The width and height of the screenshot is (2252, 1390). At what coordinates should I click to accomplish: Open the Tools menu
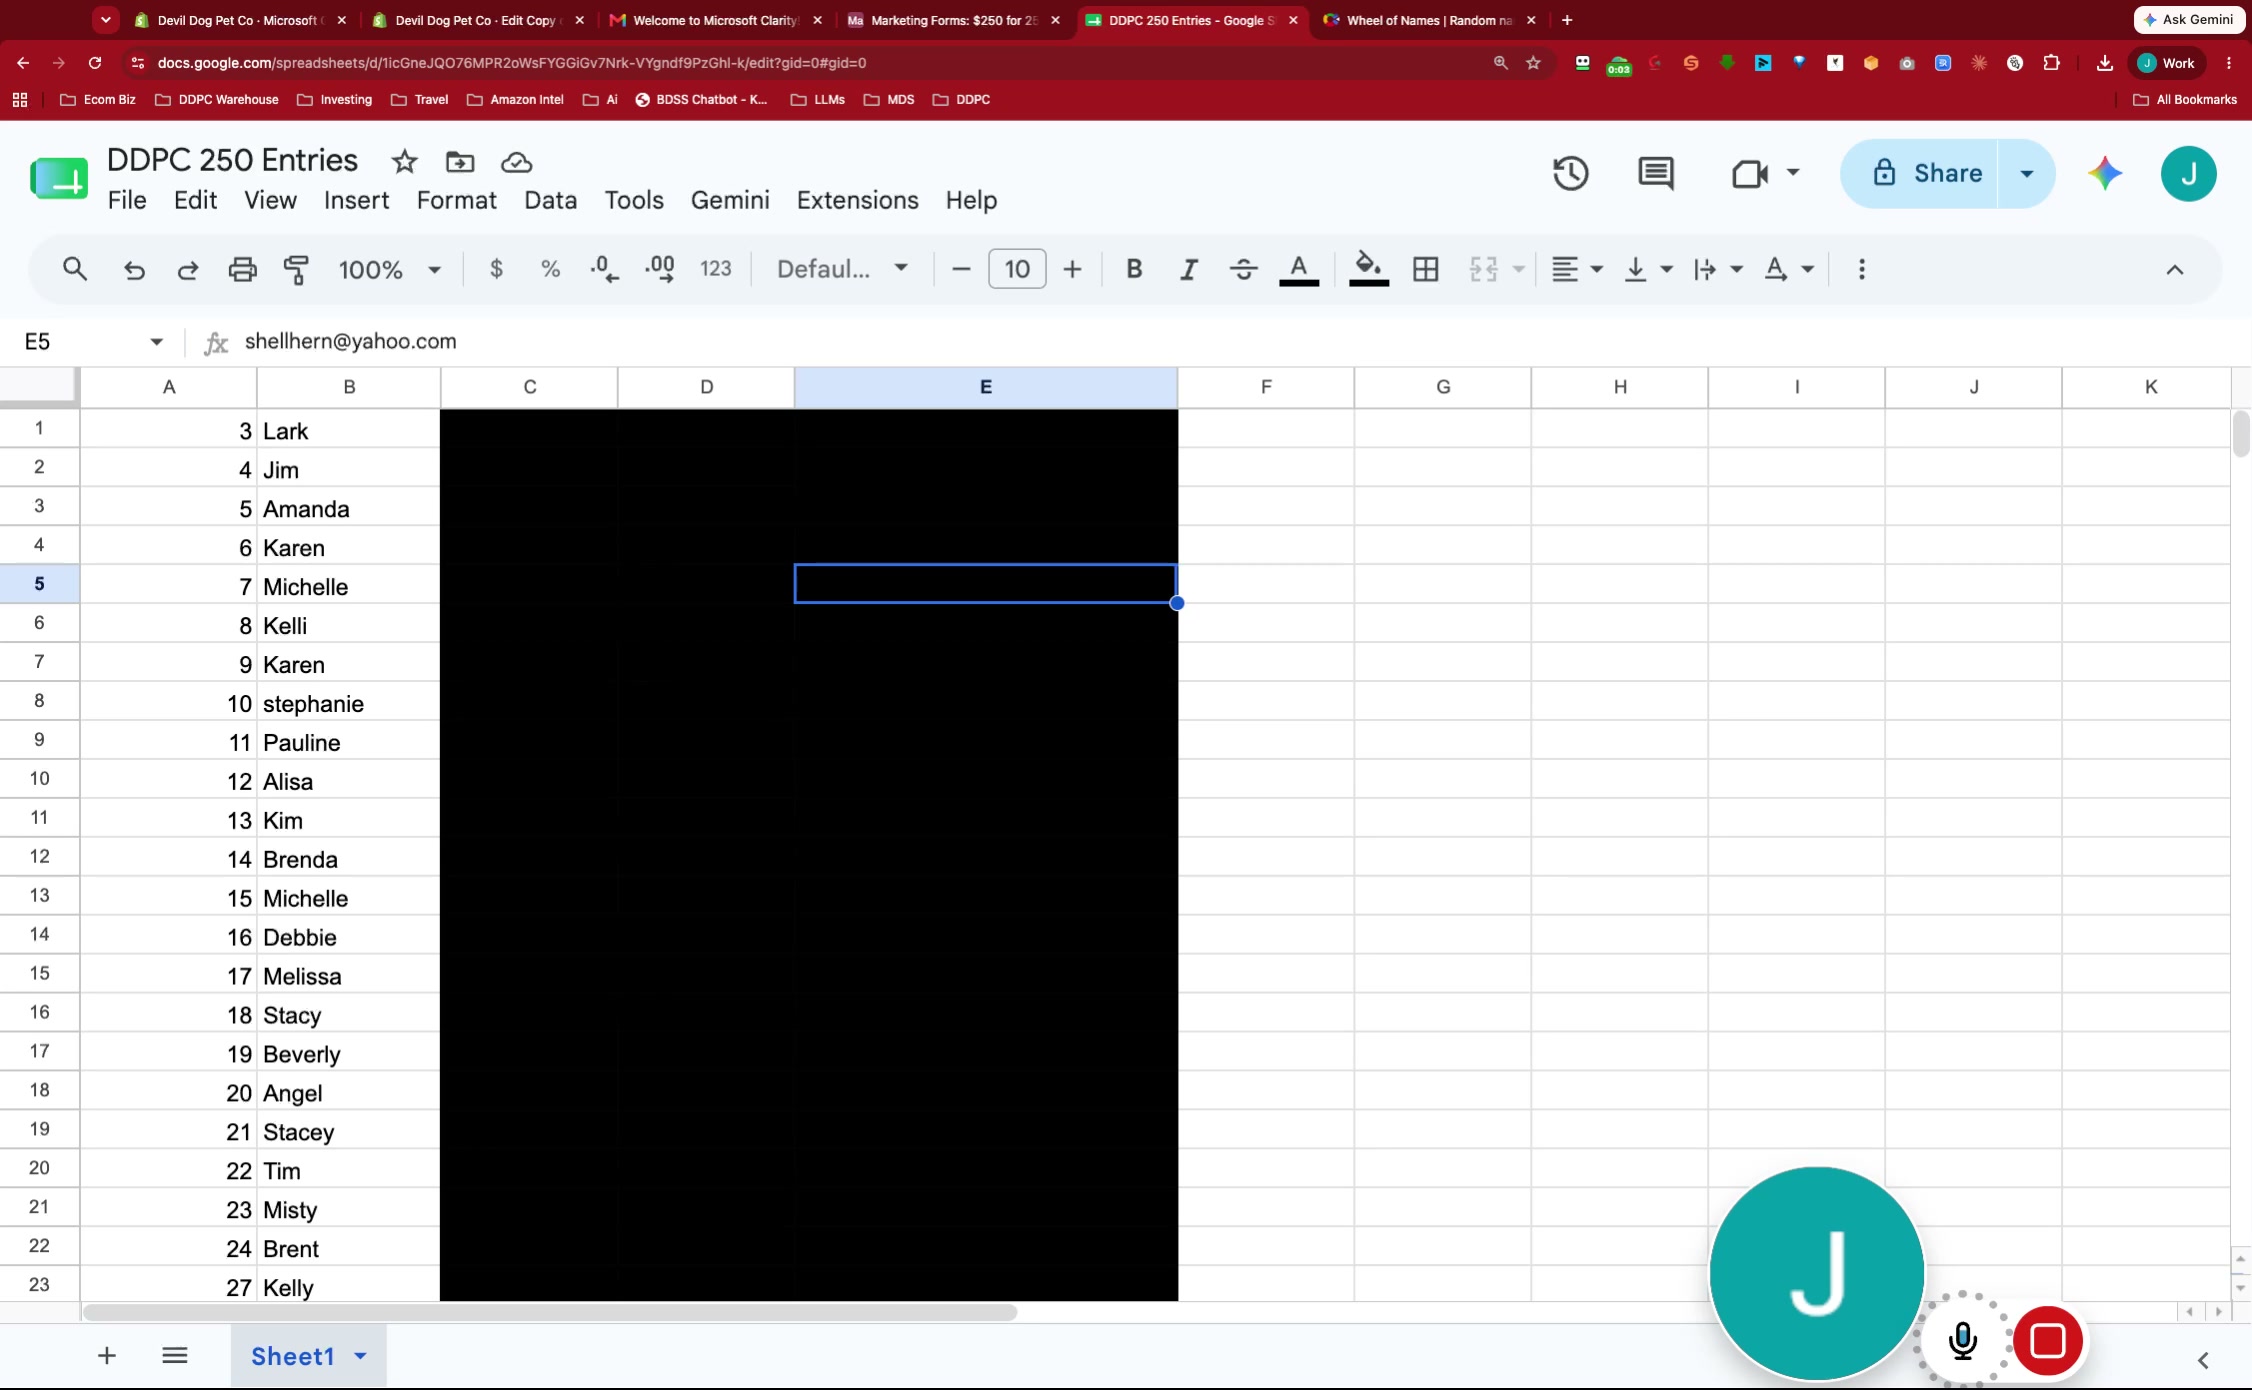point(634,200)
